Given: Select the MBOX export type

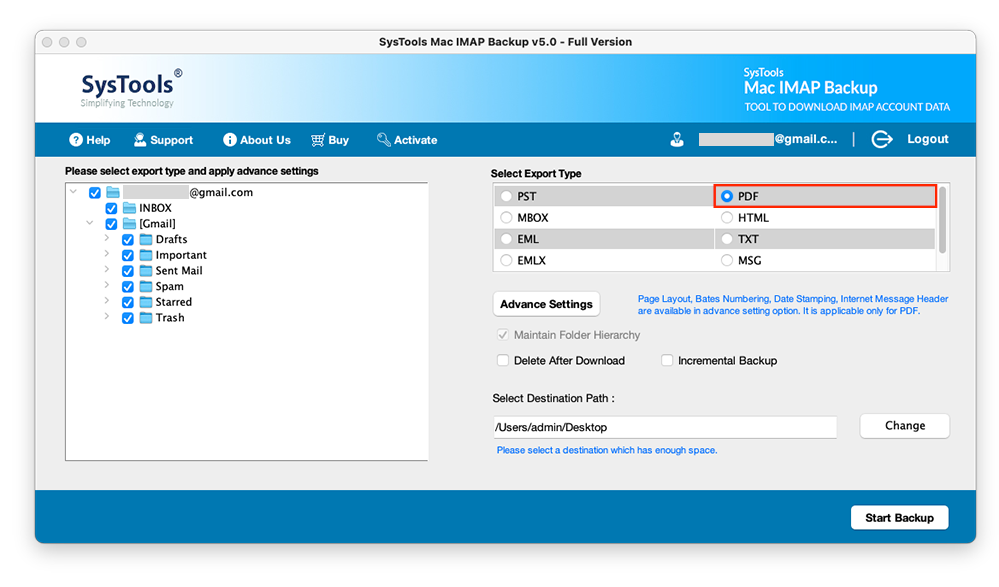Looking at the screenshot, I should click(x=506, y=217).
